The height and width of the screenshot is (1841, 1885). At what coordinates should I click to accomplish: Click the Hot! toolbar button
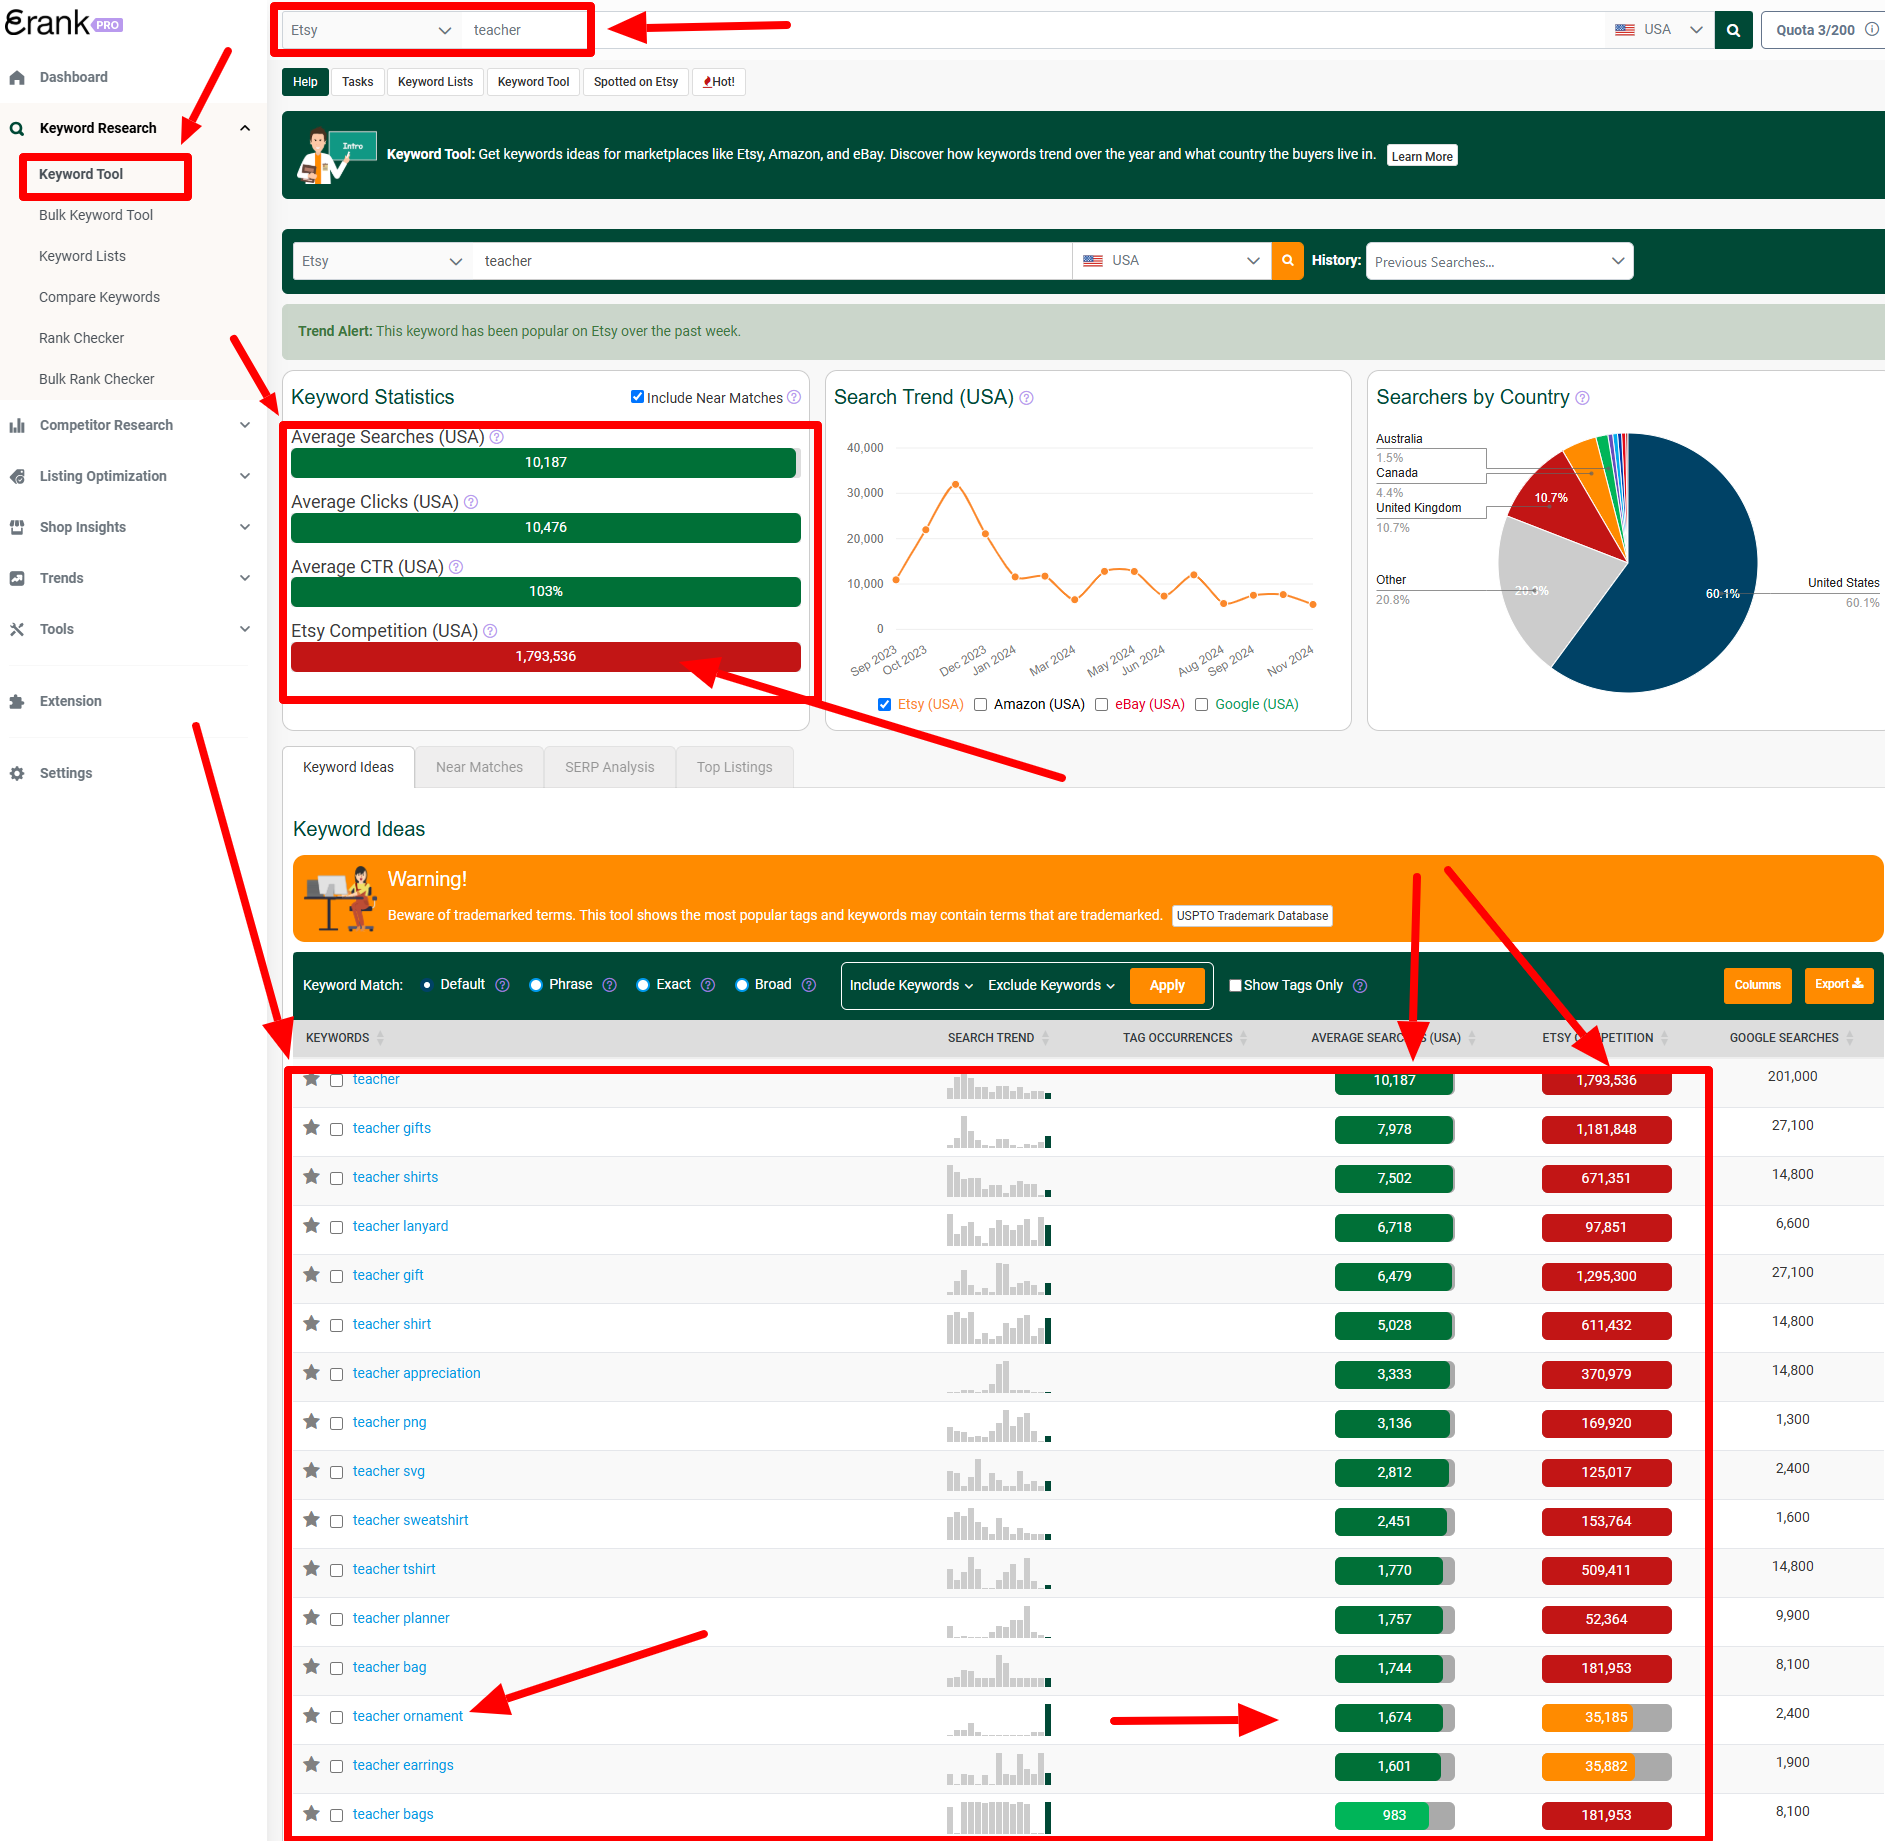[718, 82]
